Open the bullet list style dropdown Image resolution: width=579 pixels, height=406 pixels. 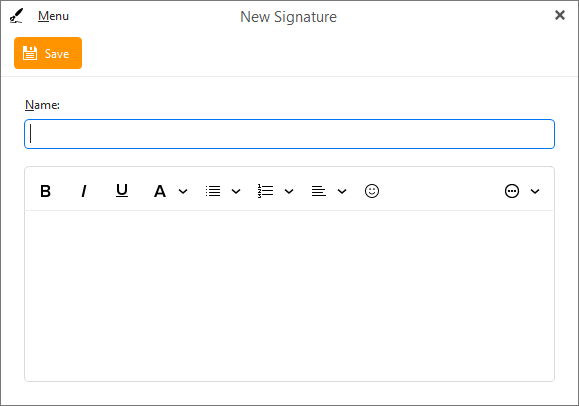click(x=236, y=191)
